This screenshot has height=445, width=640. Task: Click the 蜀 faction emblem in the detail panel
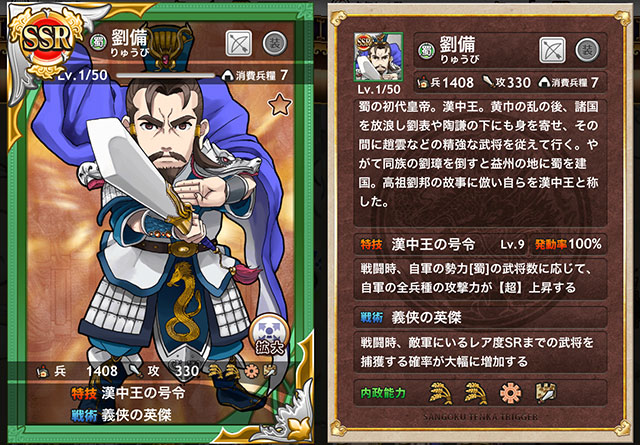click(427, 51)
